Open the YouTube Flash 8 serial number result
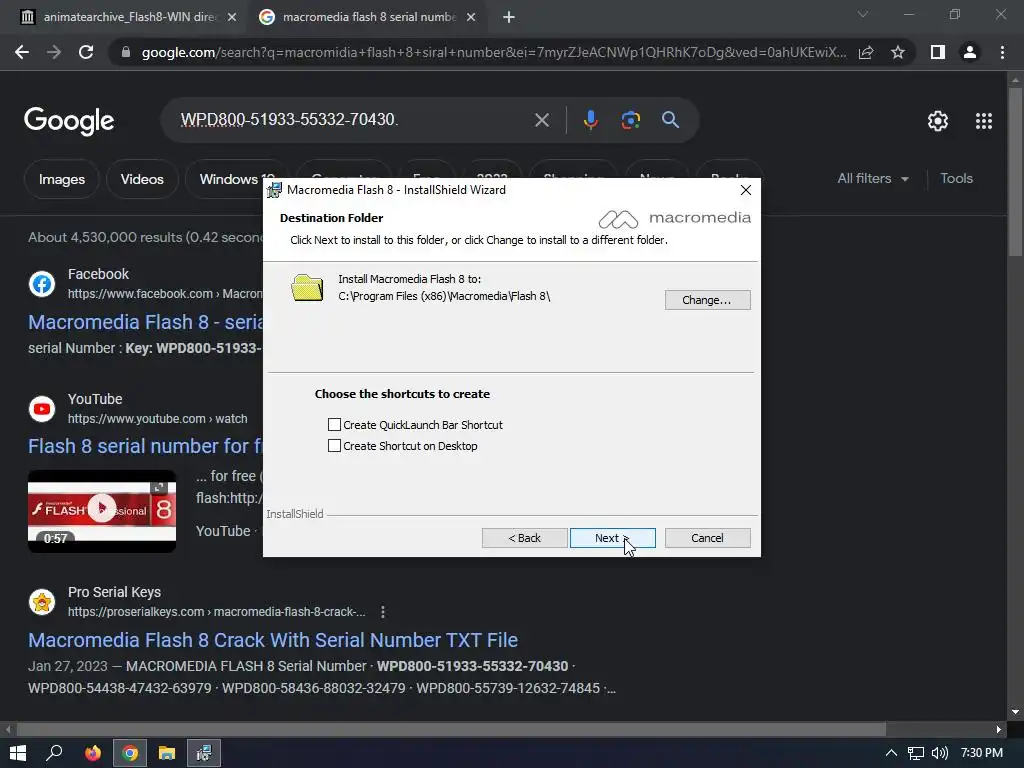1024x768 pixels. [x=145, y=446]
